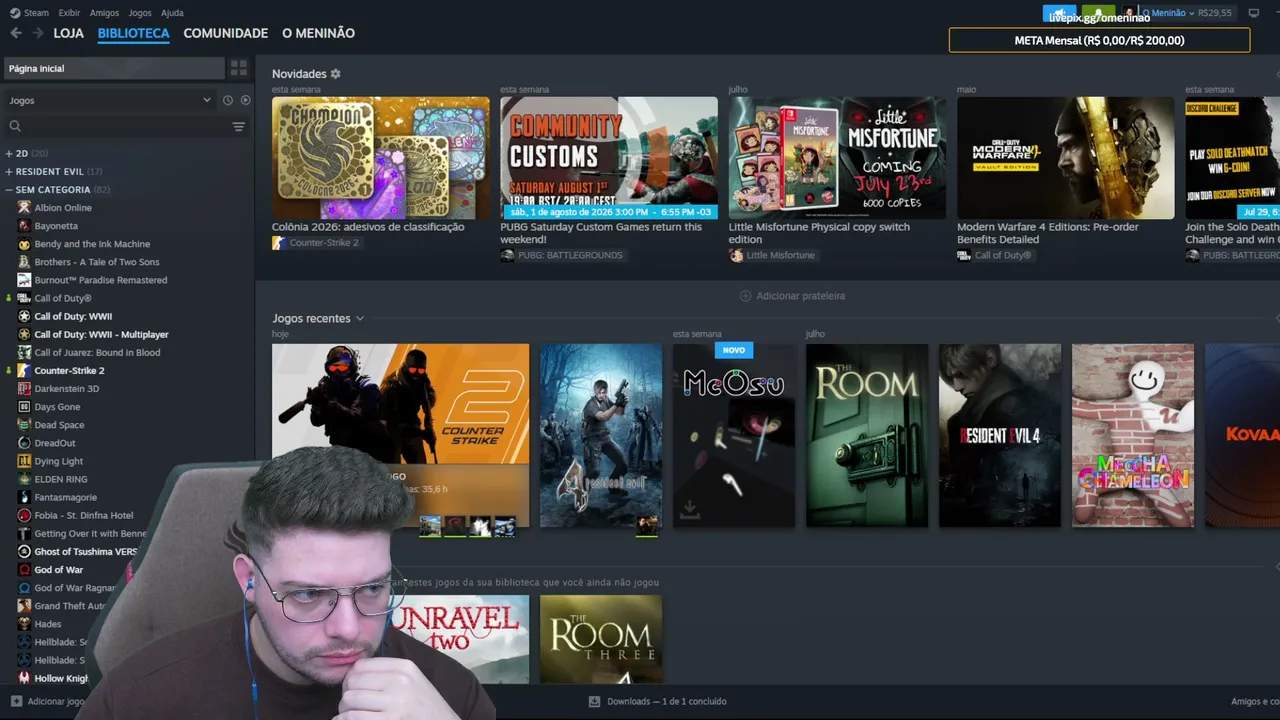Open the Modern Warfare 4 Editions thumbnail

[x=1066, y=158]
